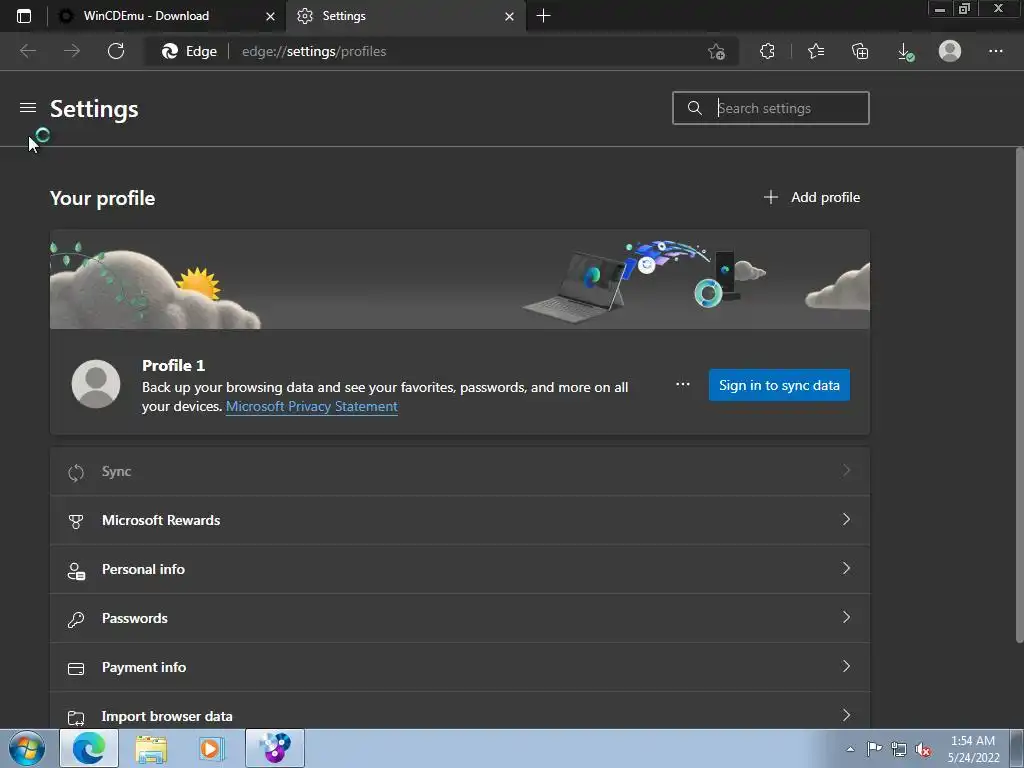Expand Microsoft Rewards chevron arrow
1024x768 pixels.
[x=846, y=519]
